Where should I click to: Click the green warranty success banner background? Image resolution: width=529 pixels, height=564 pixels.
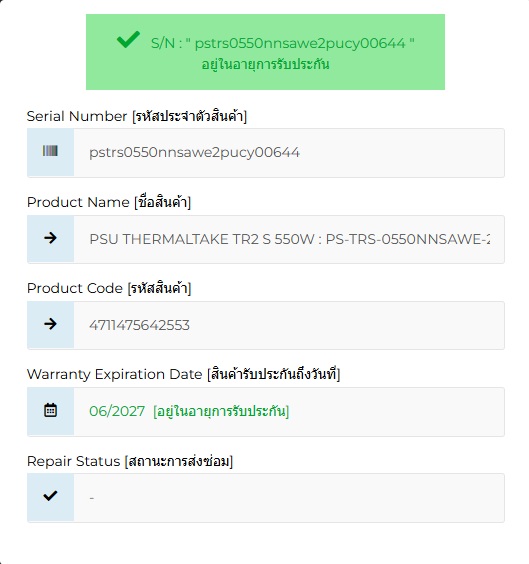tap(265, 52)
